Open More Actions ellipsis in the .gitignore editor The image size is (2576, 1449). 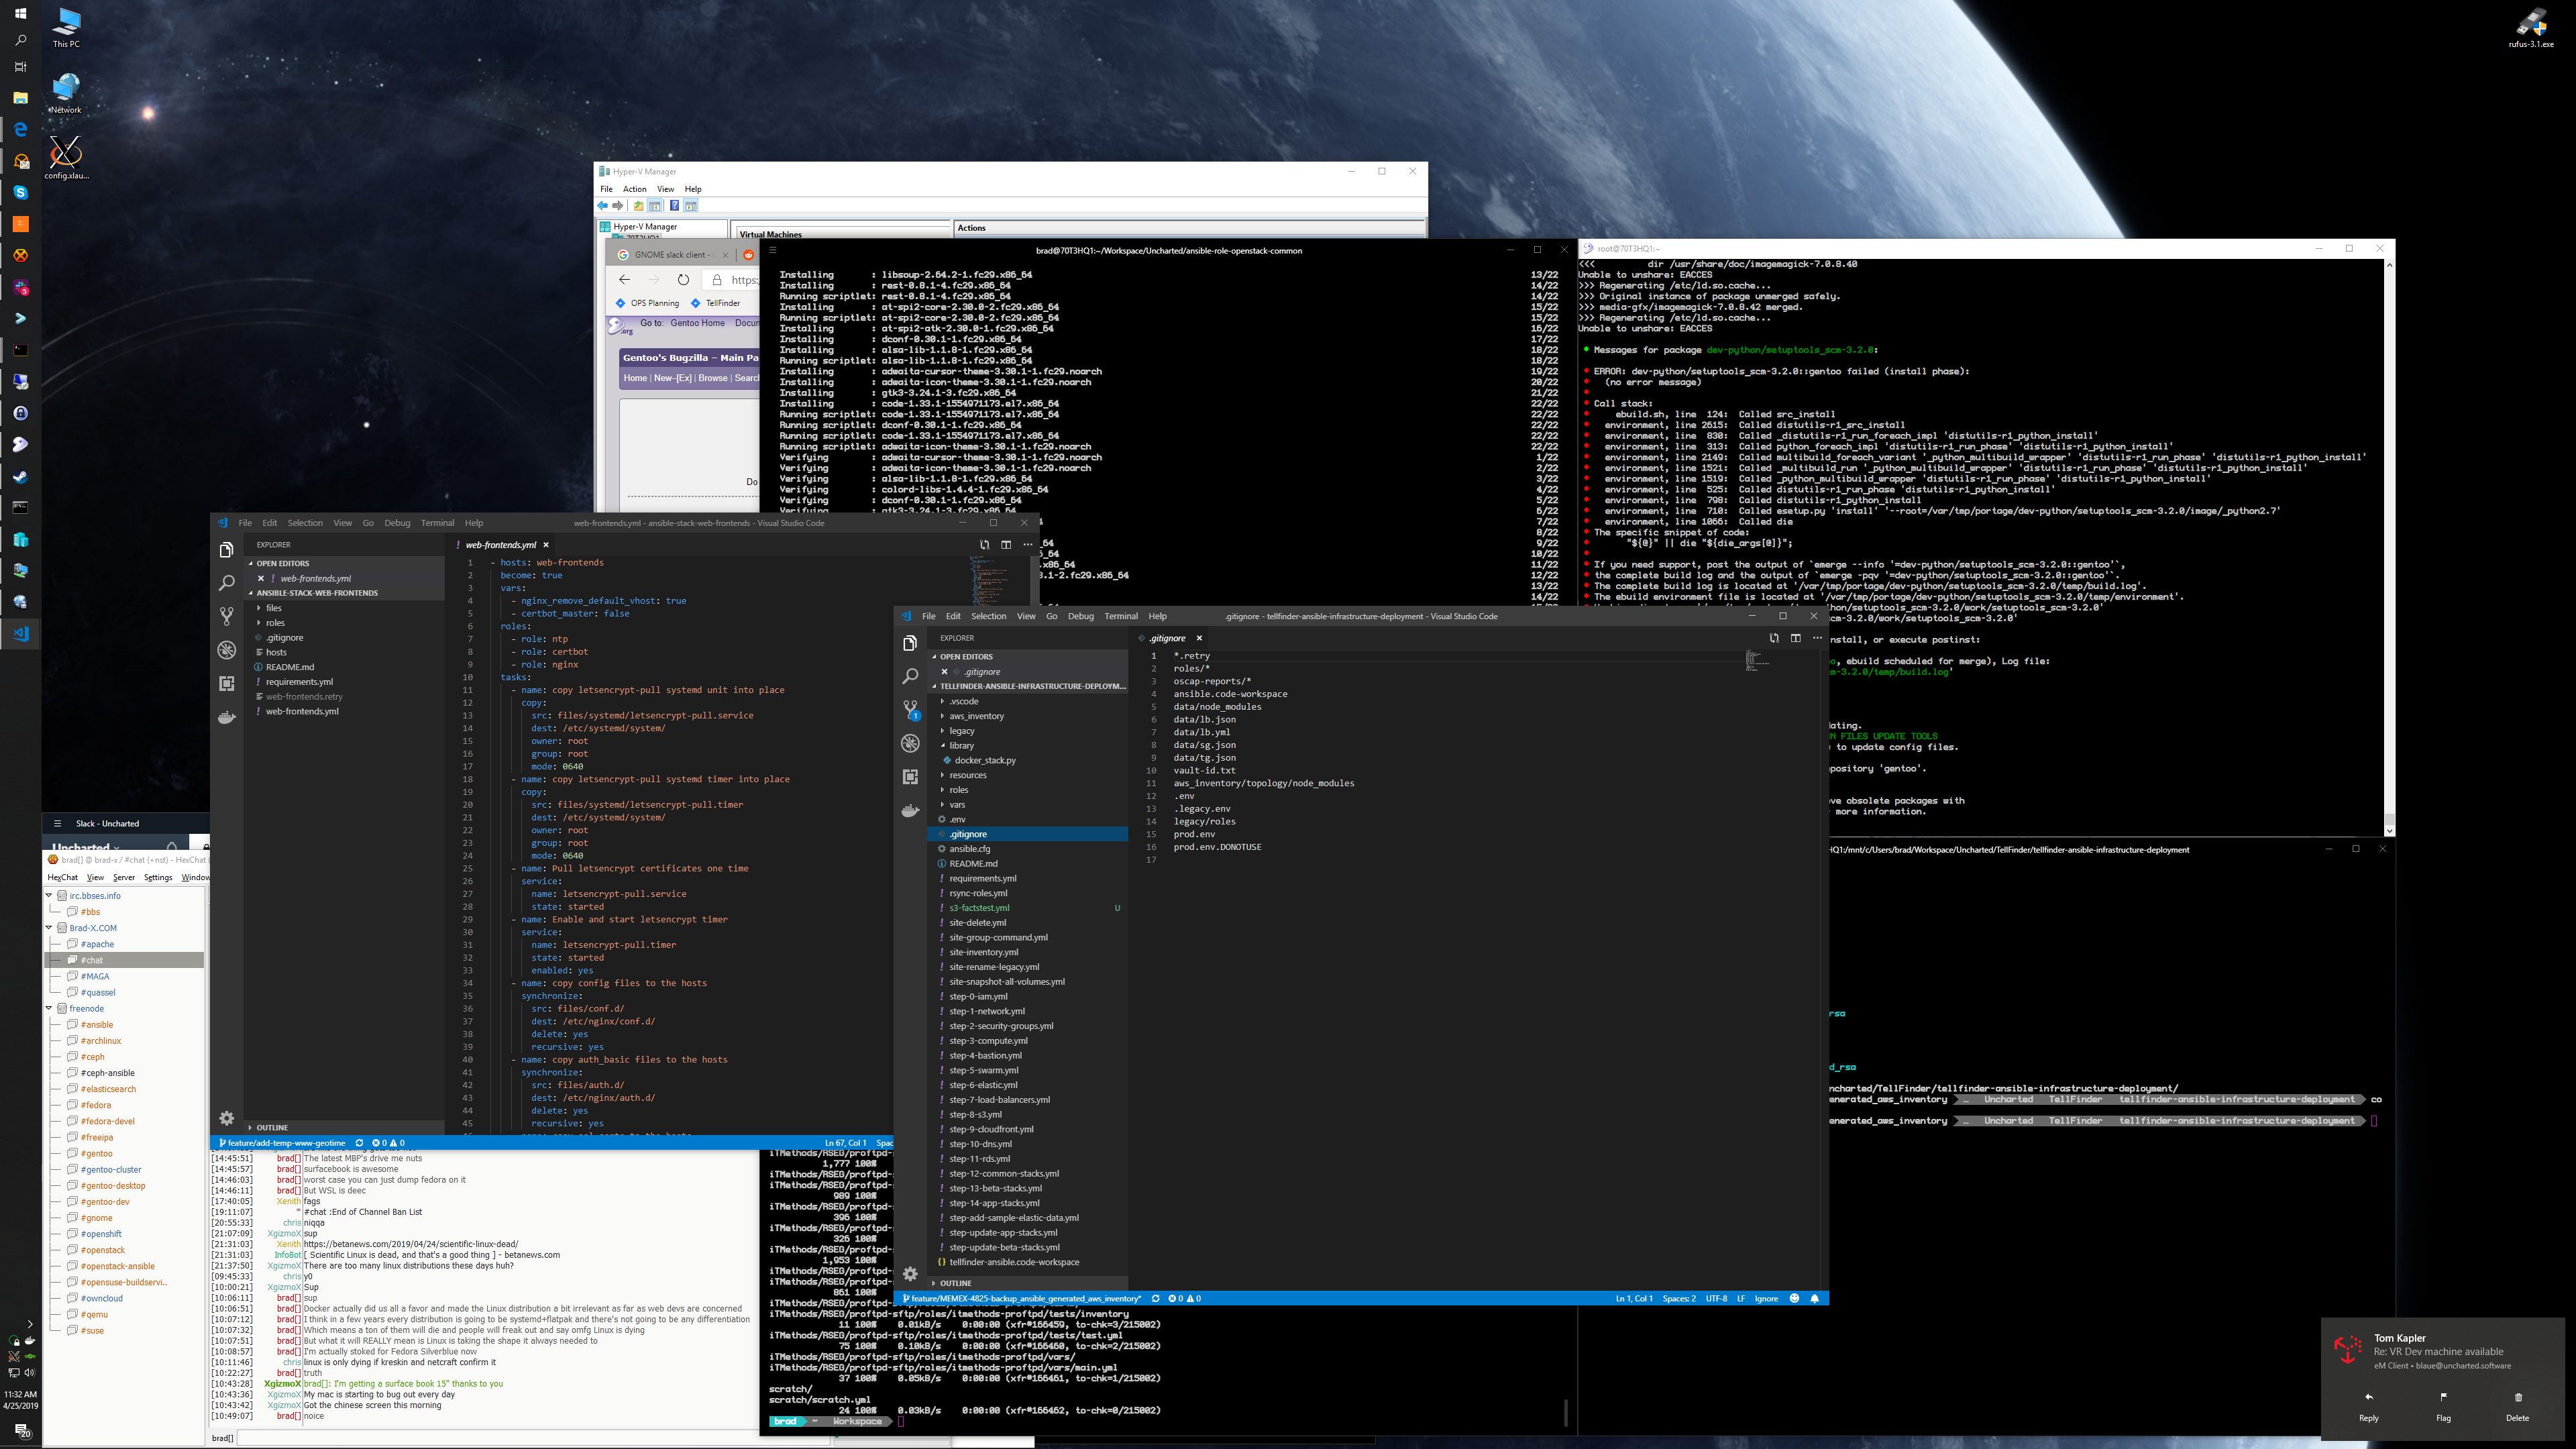pos(1817,638)
